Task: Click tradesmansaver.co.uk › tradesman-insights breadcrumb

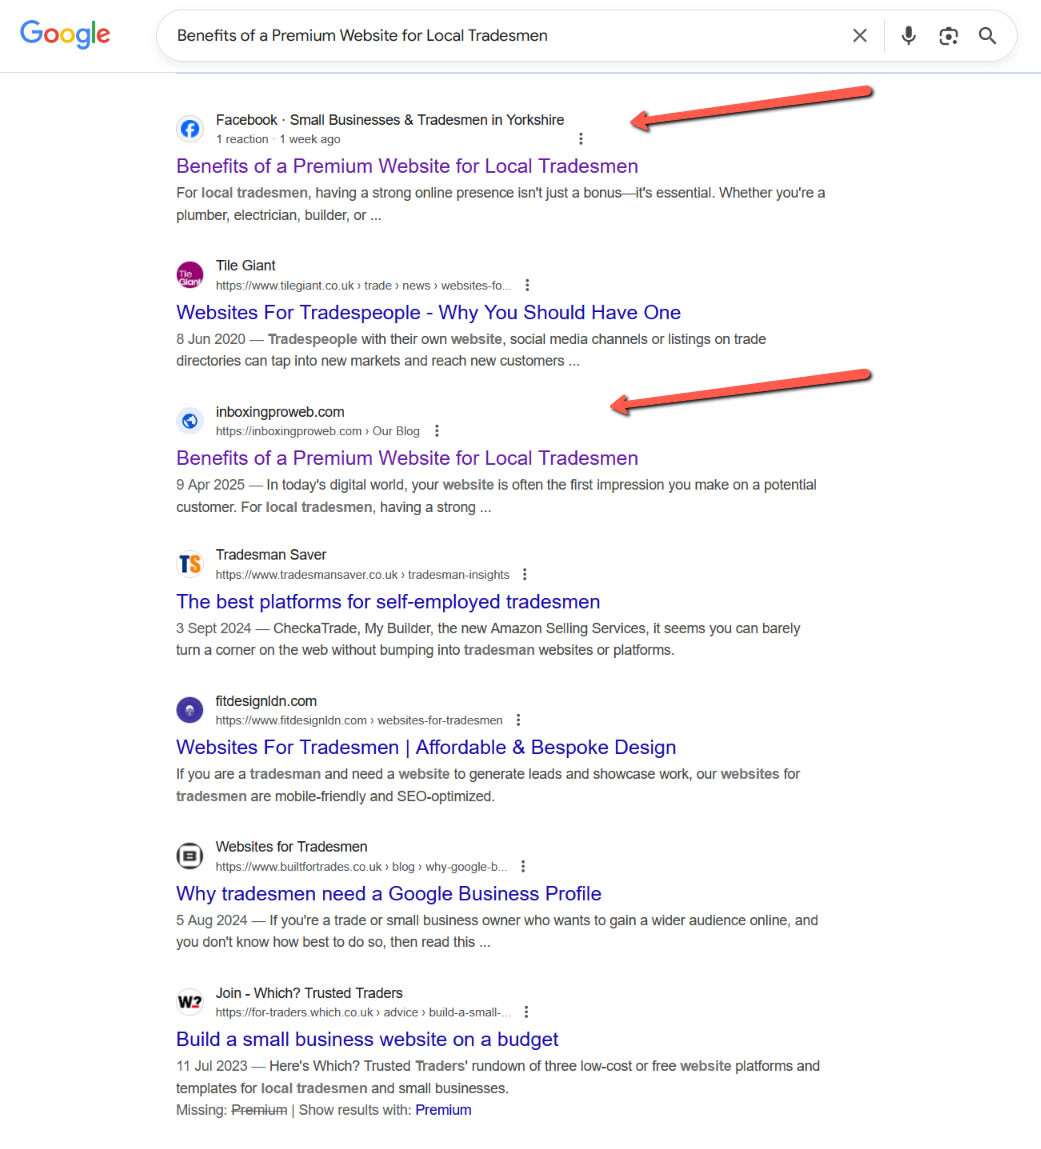Action: (363, 574)
